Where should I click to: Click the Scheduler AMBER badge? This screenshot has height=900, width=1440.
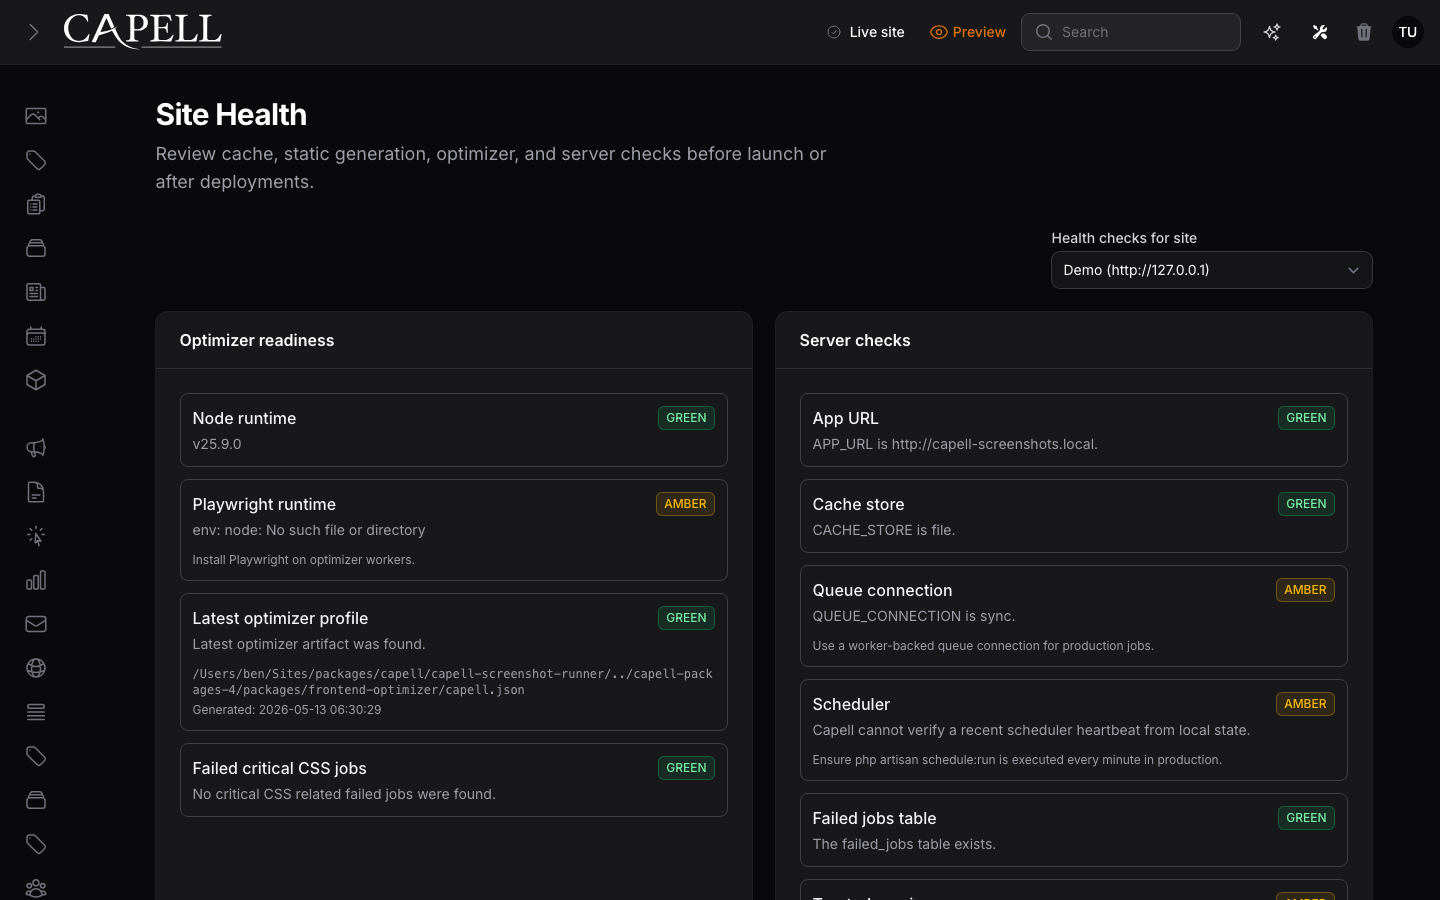[1305, 704]
